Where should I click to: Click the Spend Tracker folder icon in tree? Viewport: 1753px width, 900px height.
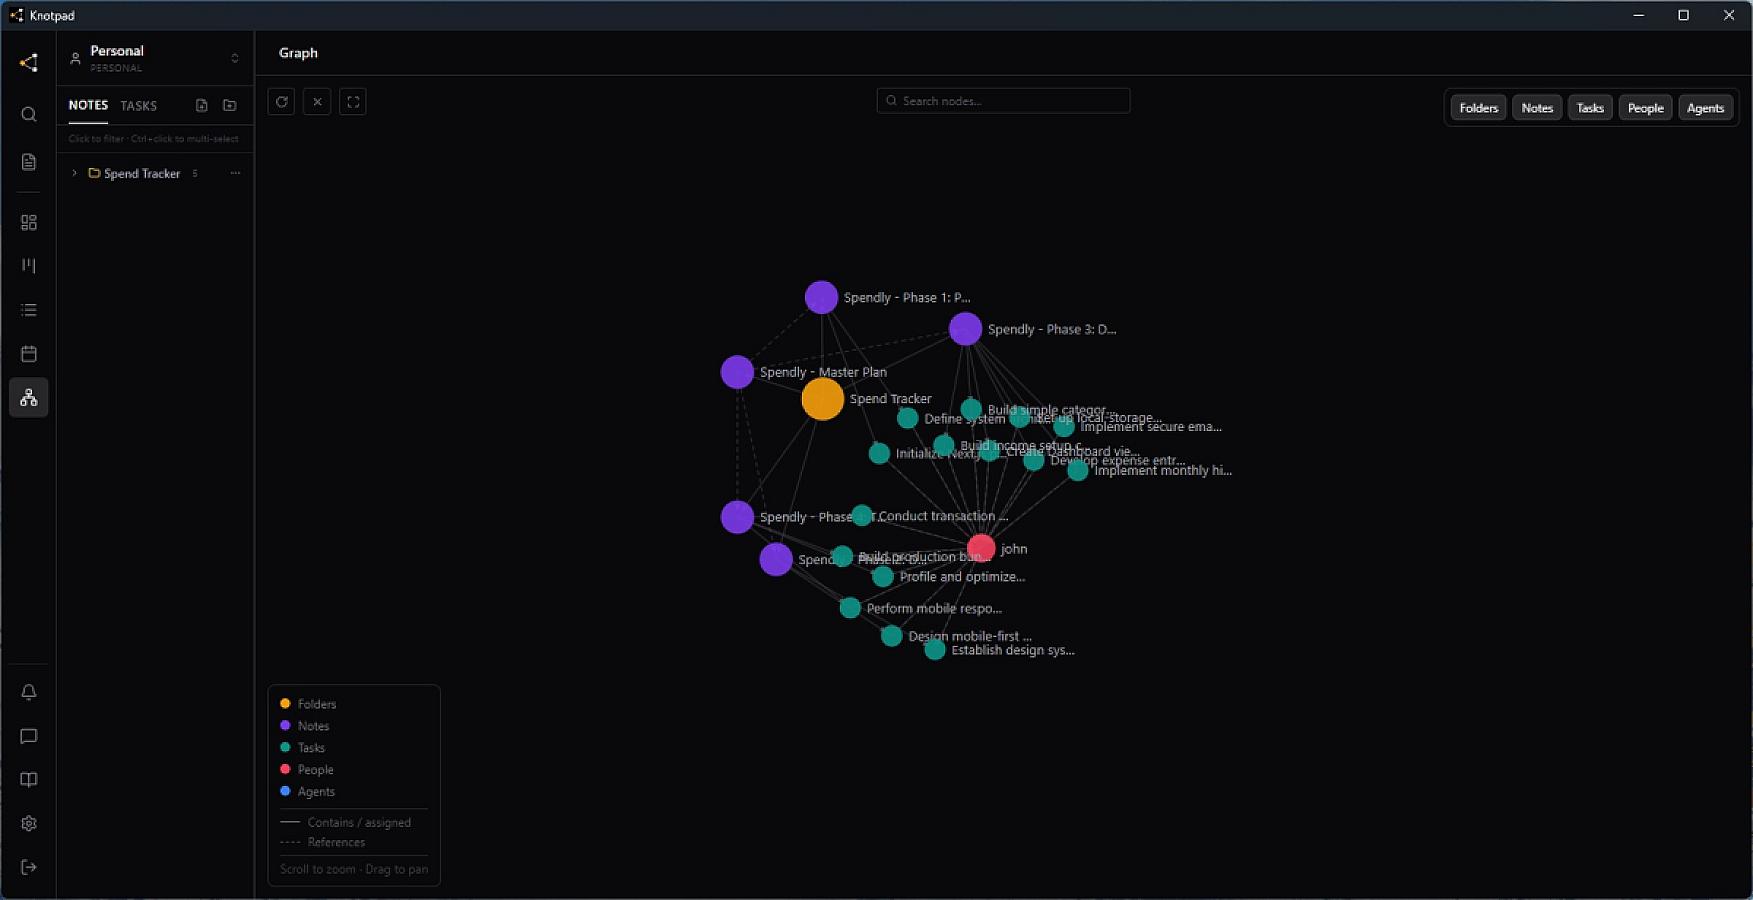pyautogui.click(x=94, y=173)
